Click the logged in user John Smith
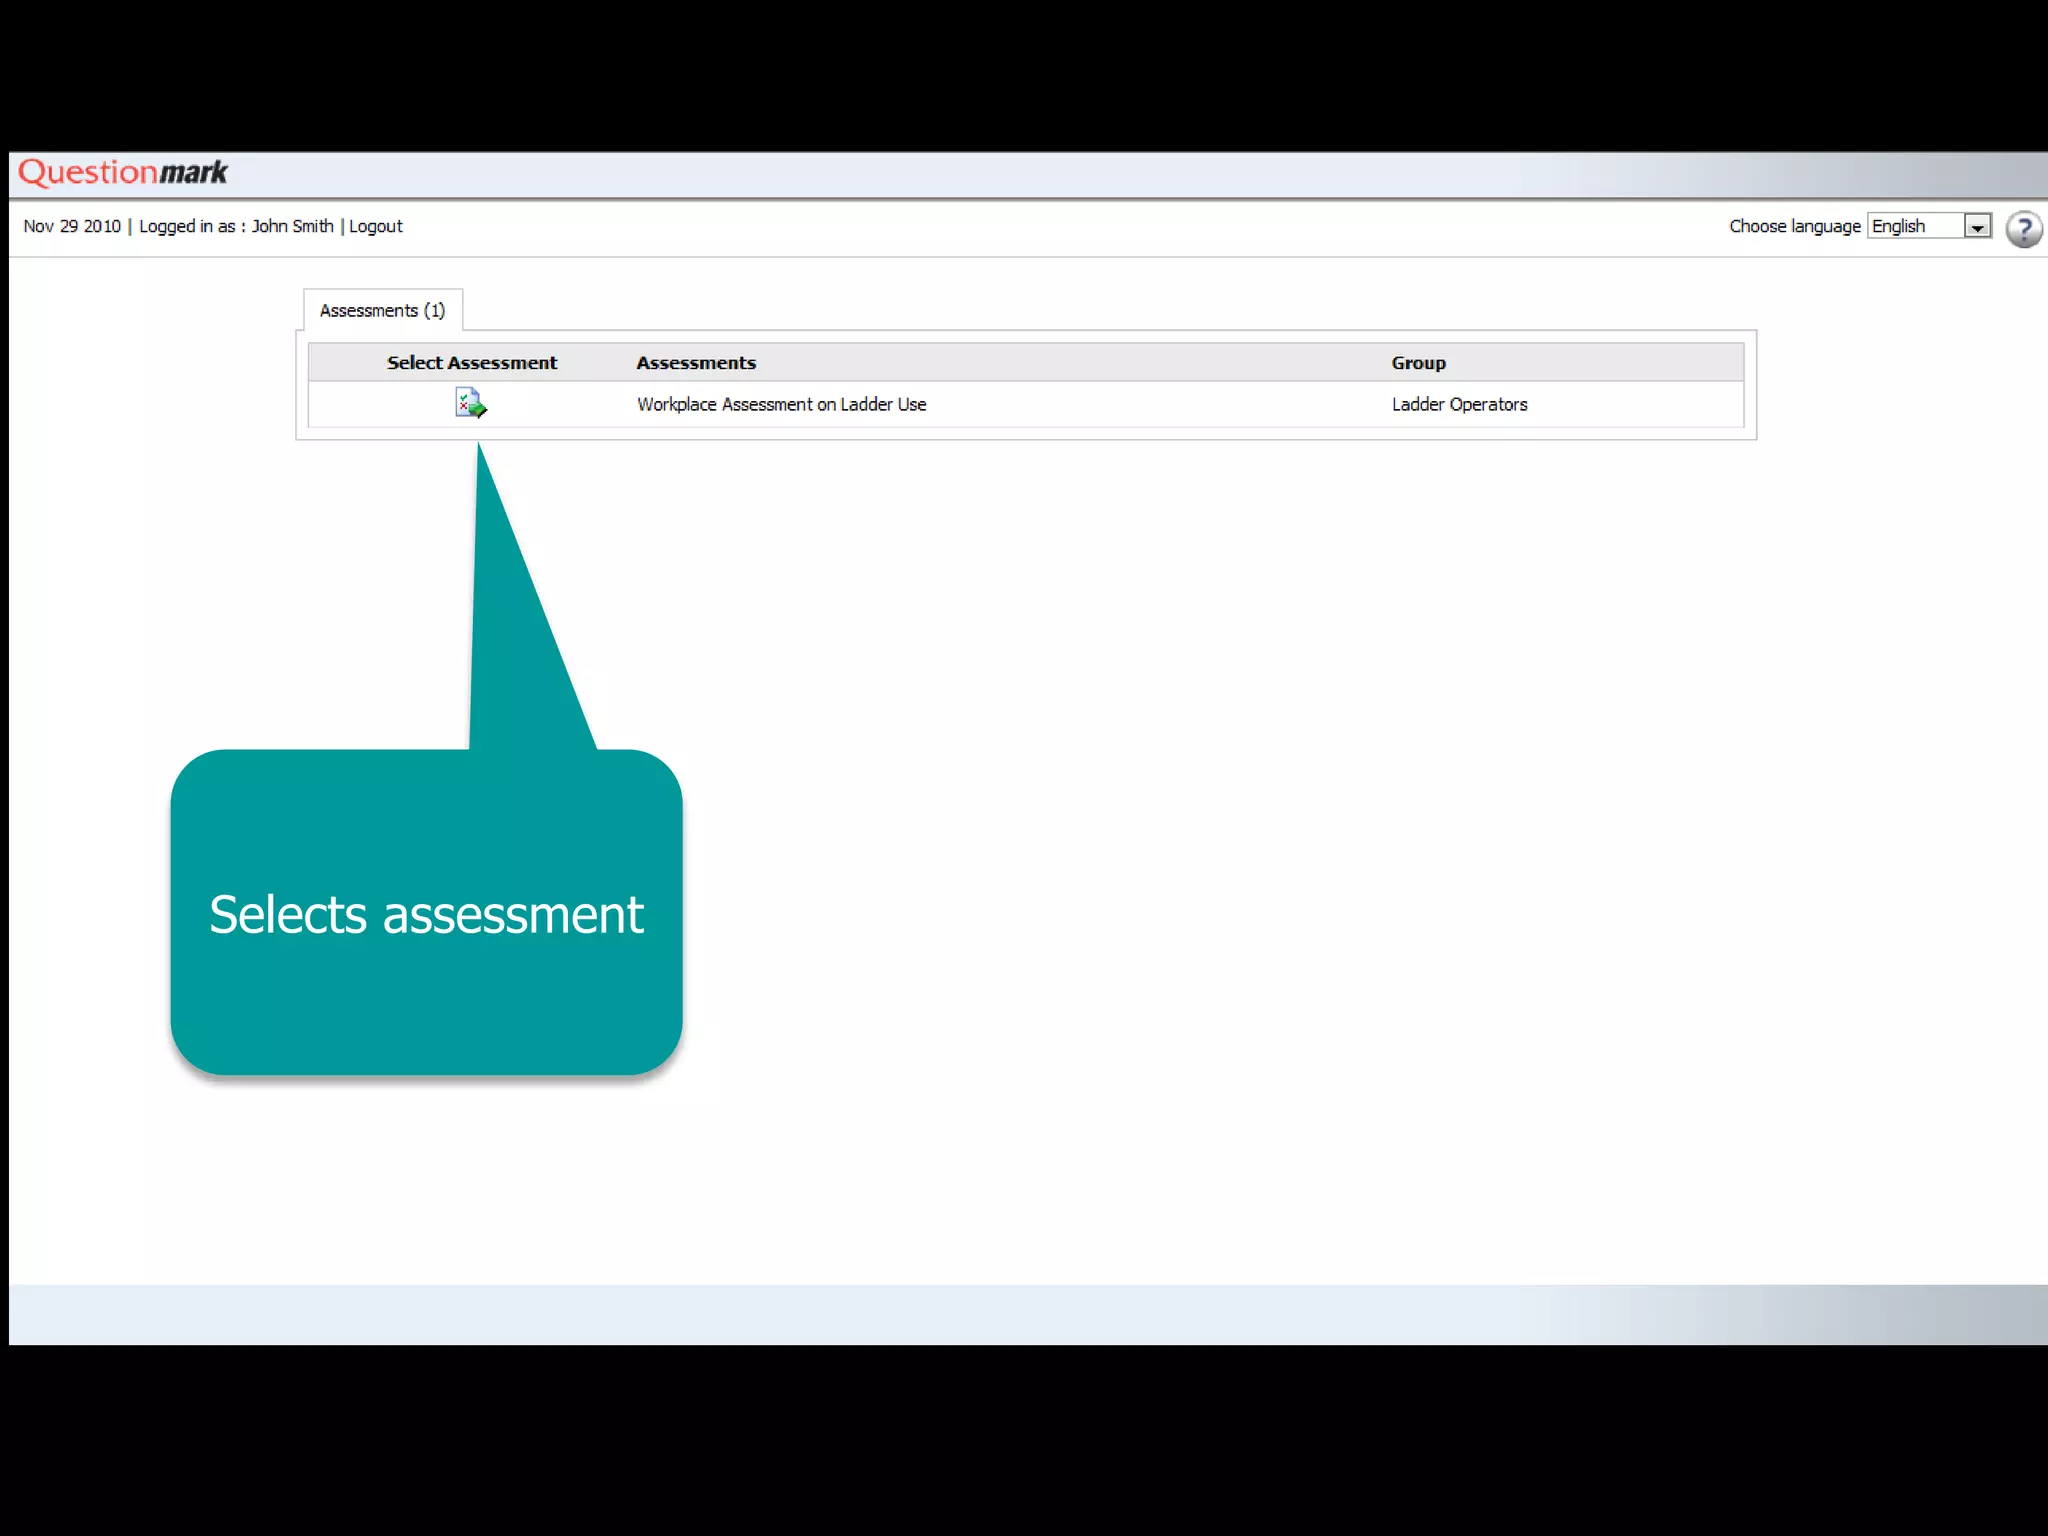The height and width of the screenshot is (1536, 2048). (292, 227)
